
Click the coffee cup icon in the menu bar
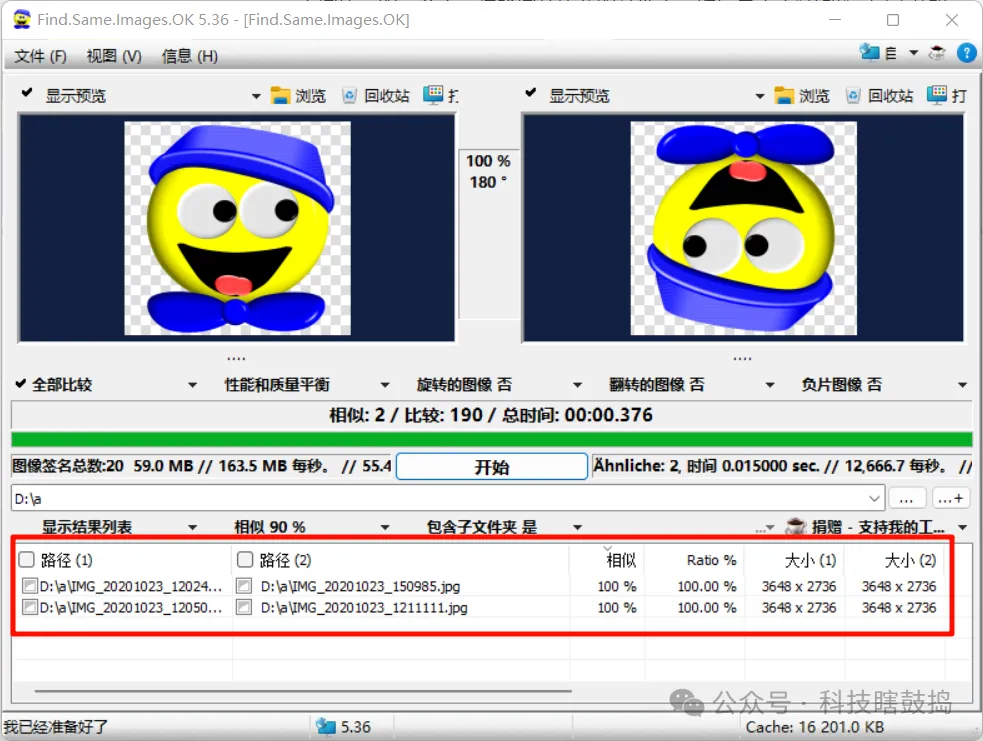pos(937,53)
